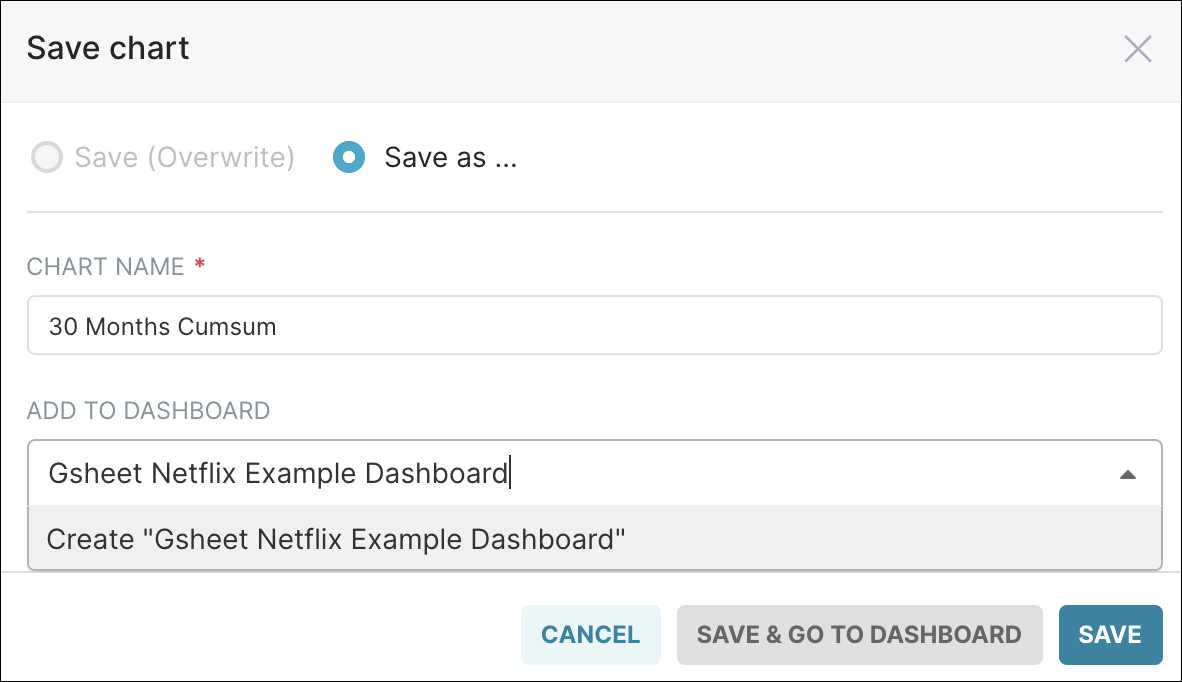Click the disabled 'Save (Overwrite)' radio option
This screenshot has height=682, width=1182.
coord(46,157)
